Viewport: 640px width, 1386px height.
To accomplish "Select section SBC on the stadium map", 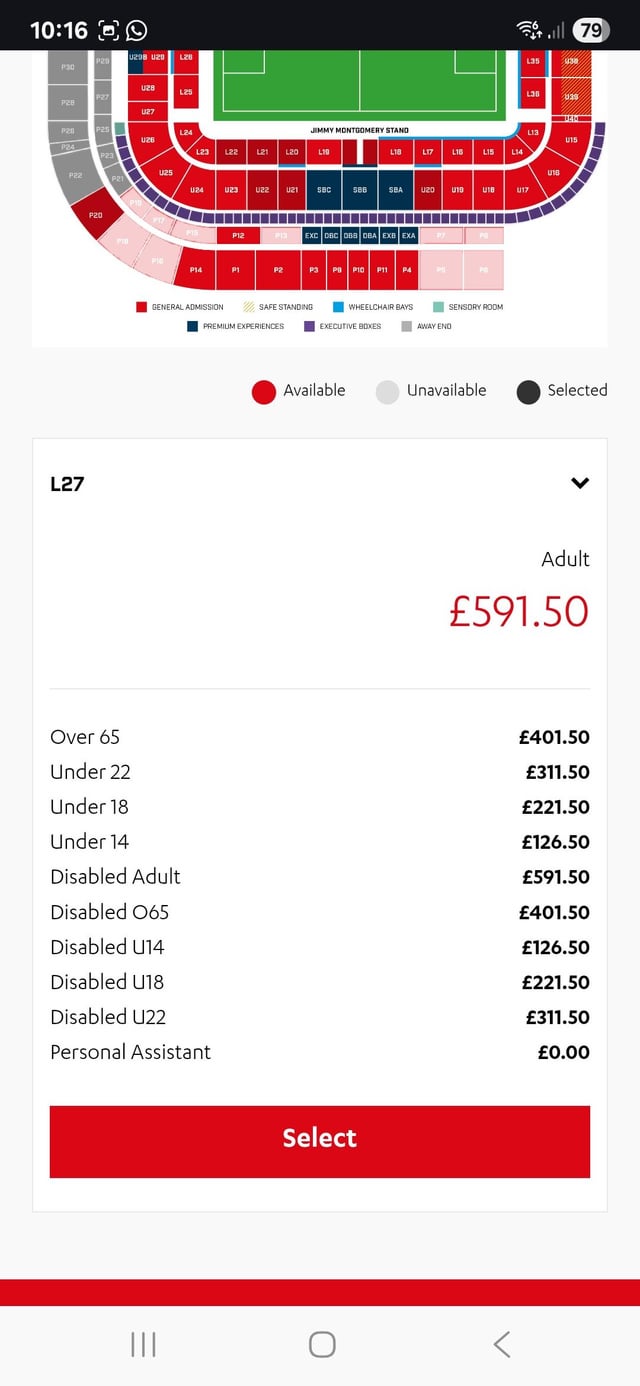I will [327, 189].
